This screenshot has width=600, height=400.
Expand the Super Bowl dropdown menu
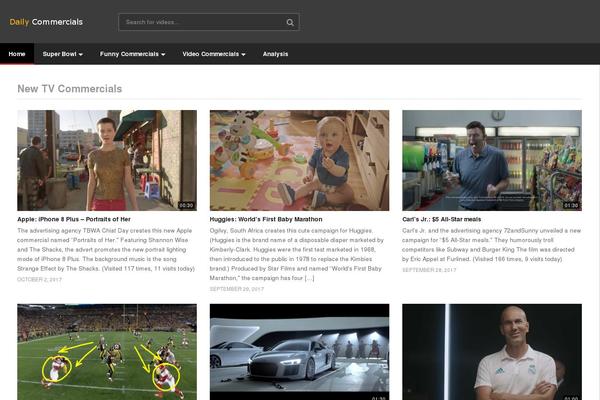63,54
